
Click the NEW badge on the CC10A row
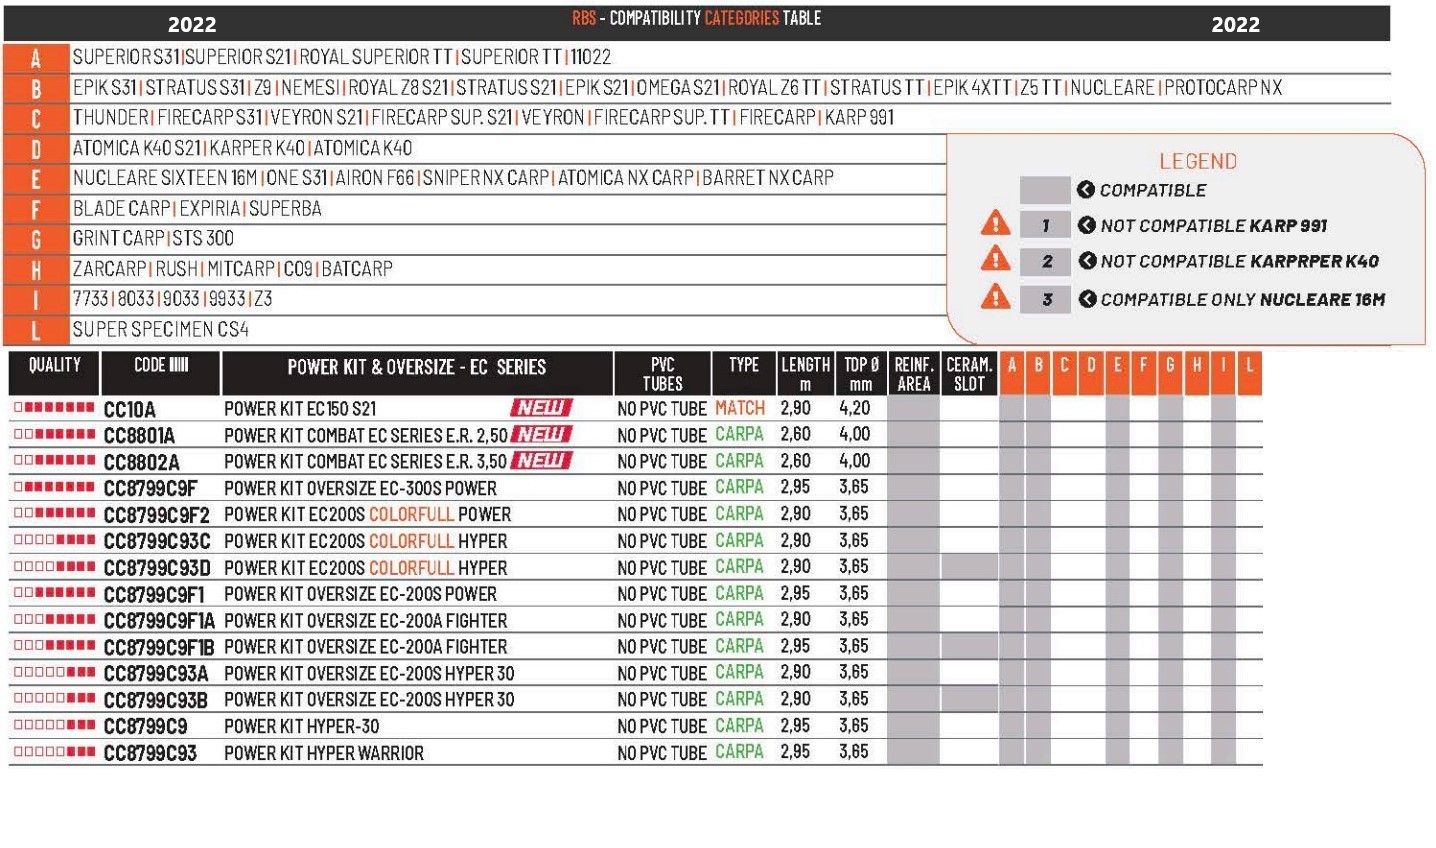tap(541, 408)
